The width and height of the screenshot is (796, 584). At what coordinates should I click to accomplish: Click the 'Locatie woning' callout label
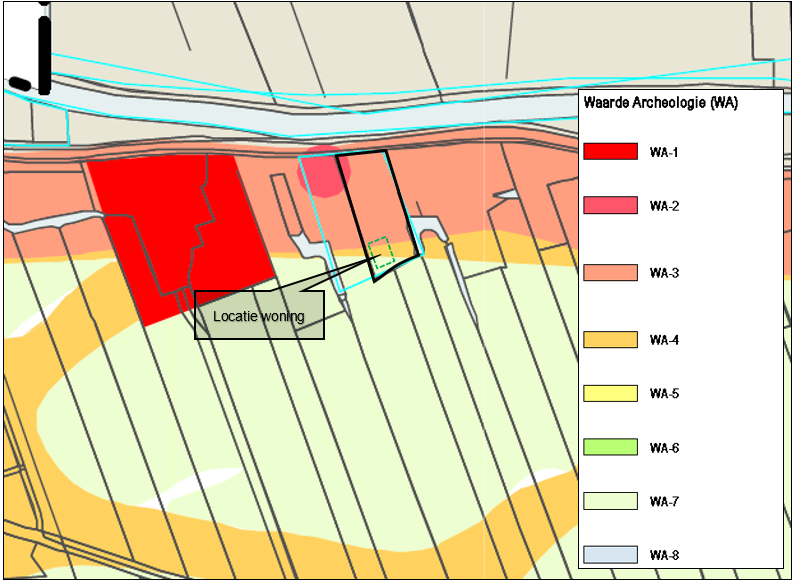click(x=259, y=316)
